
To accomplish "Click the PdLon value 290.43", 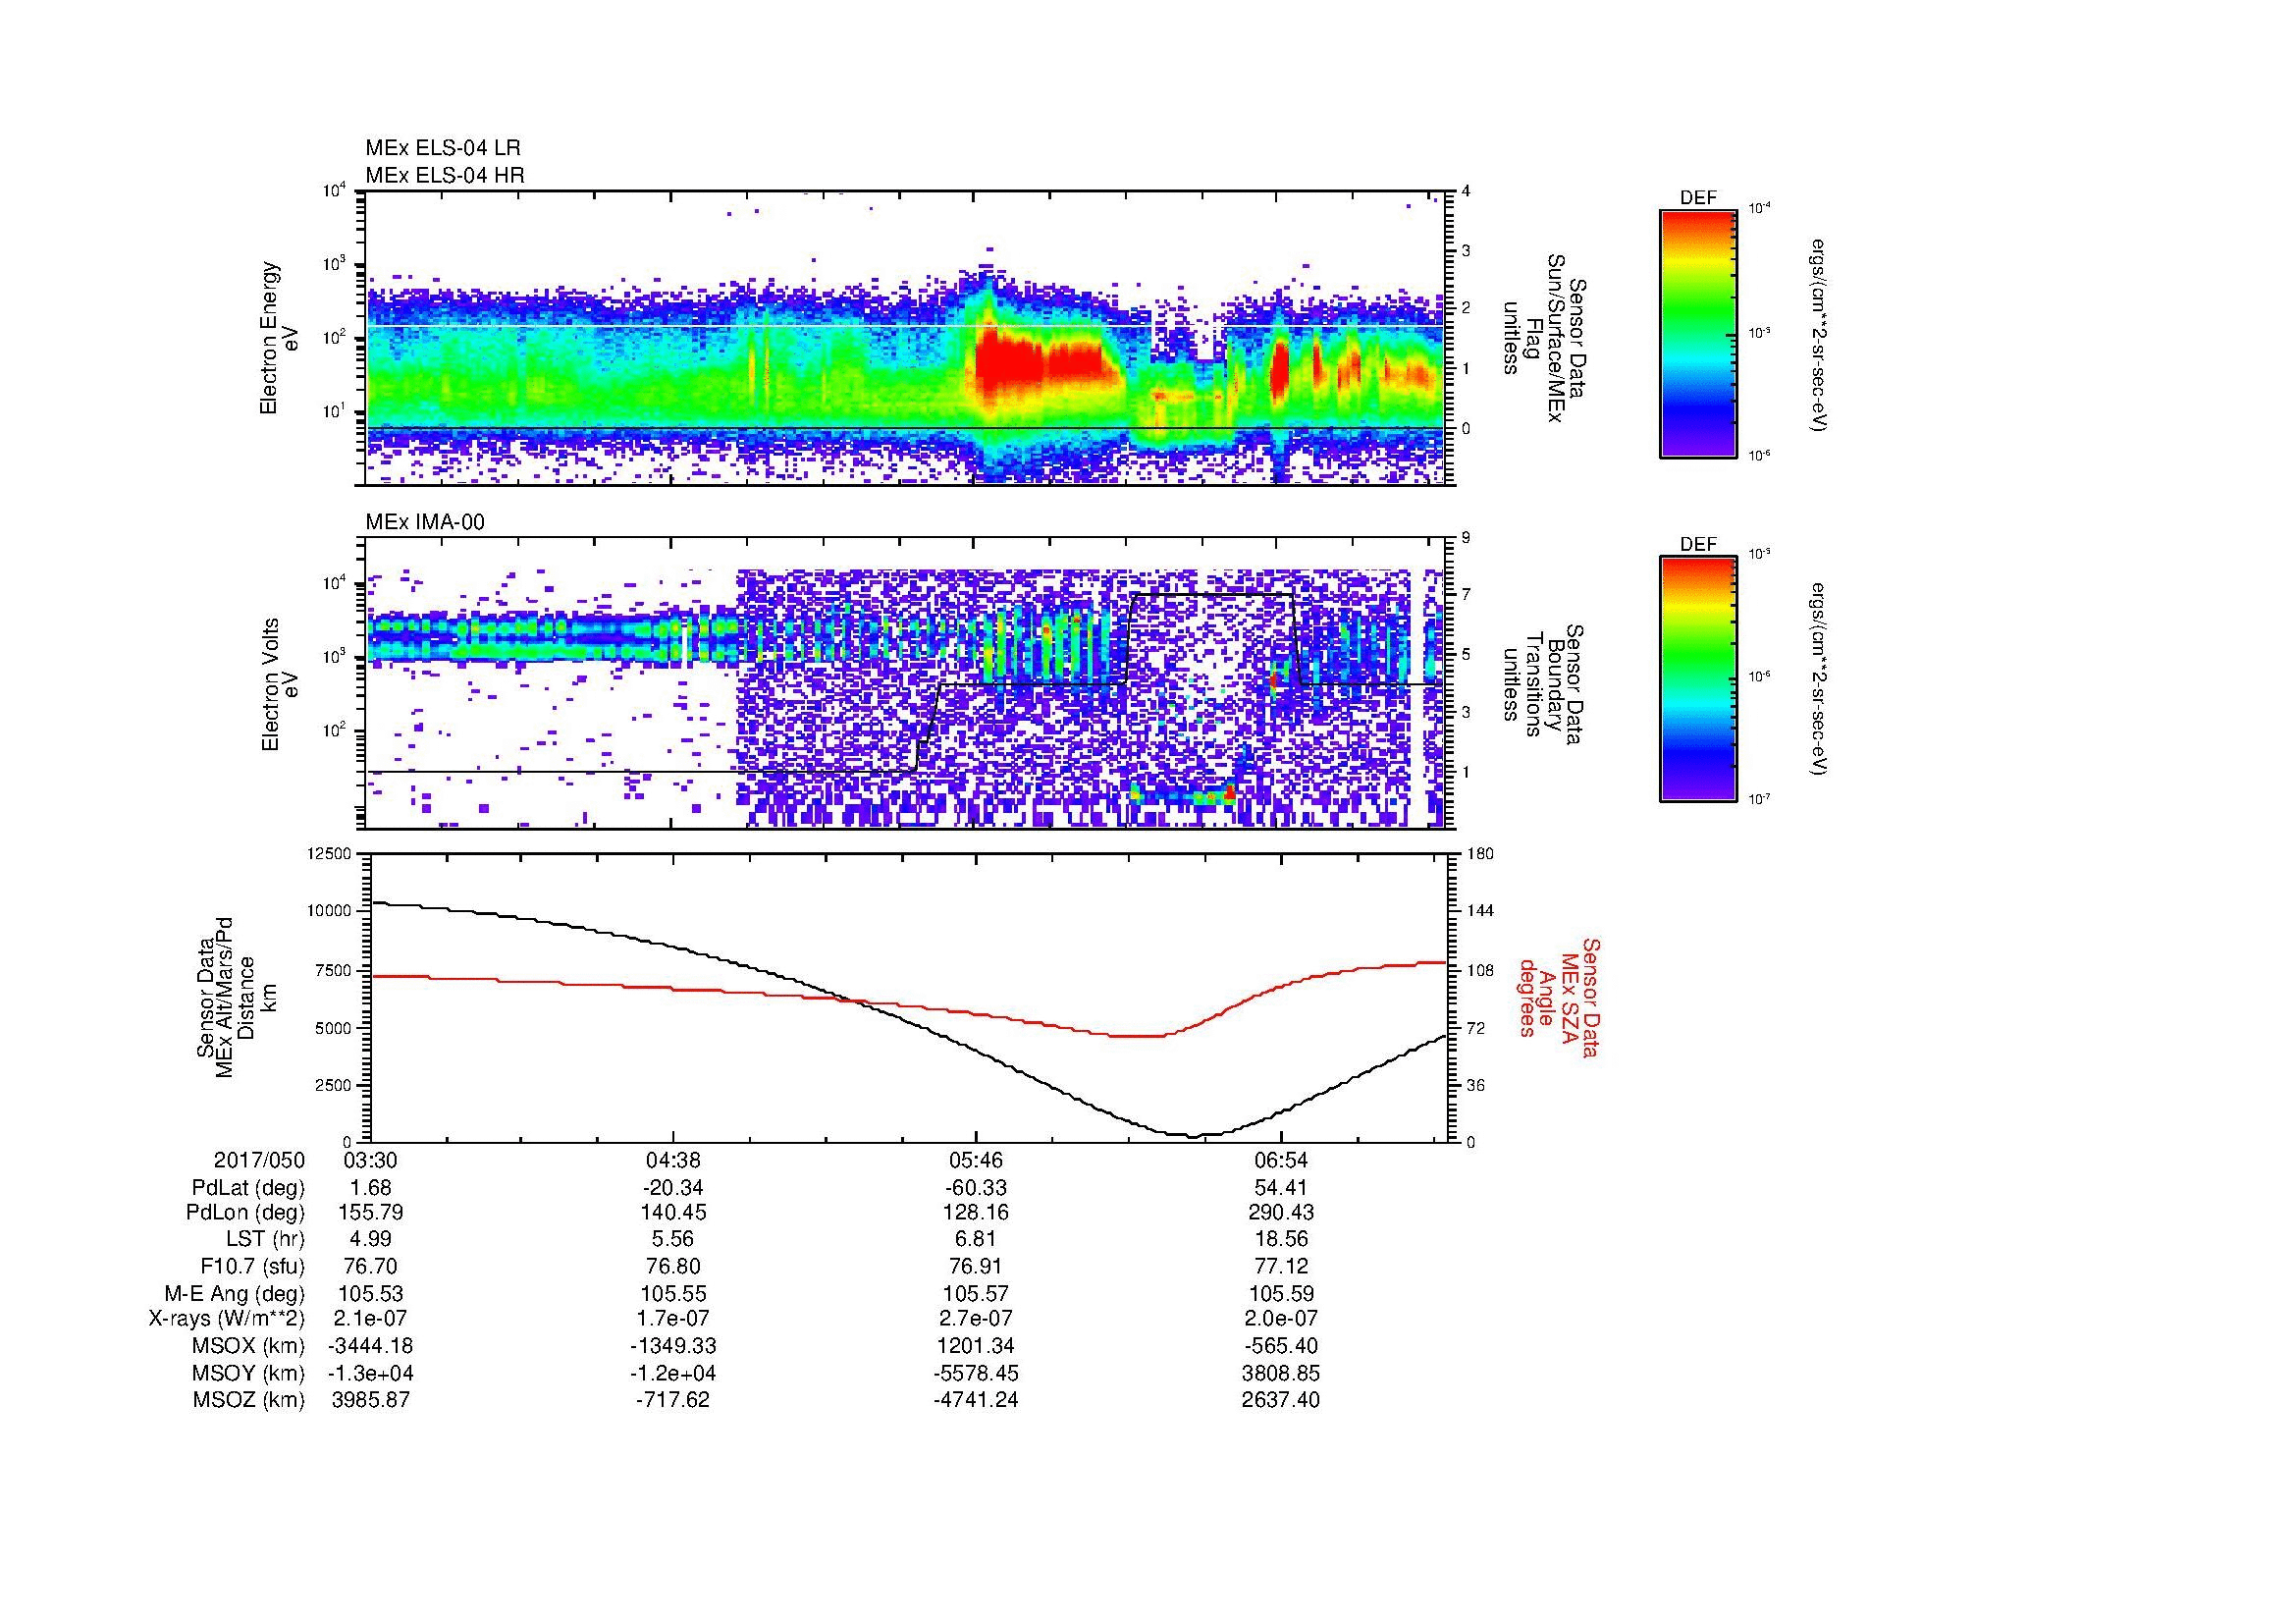I will pyautogui.click(x=1280, y=1213).
